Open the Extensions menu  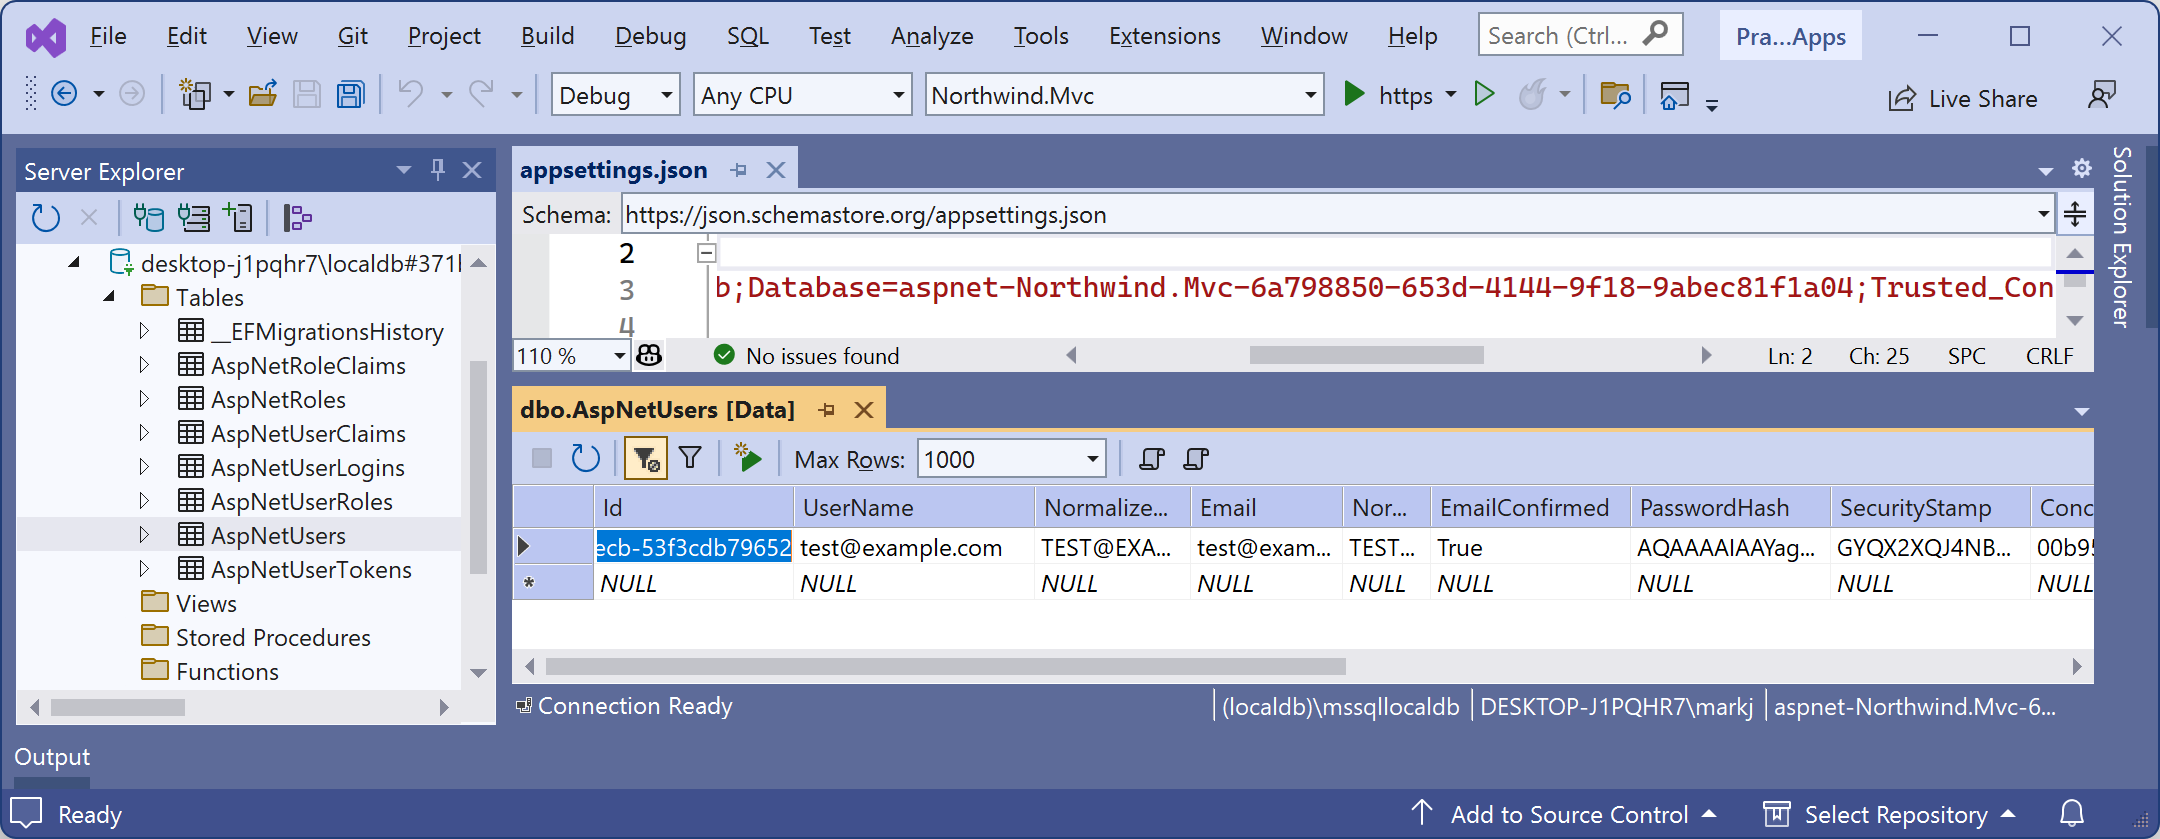[1164, 36]
